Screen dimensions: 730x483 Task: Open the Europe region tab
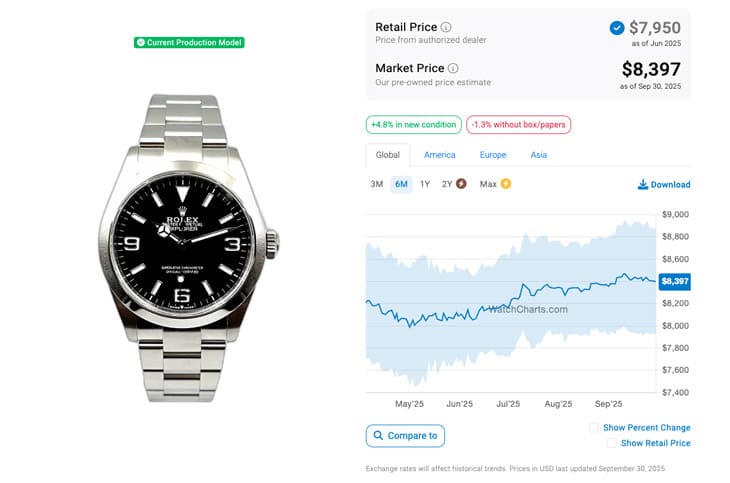[x=492, y=155]
